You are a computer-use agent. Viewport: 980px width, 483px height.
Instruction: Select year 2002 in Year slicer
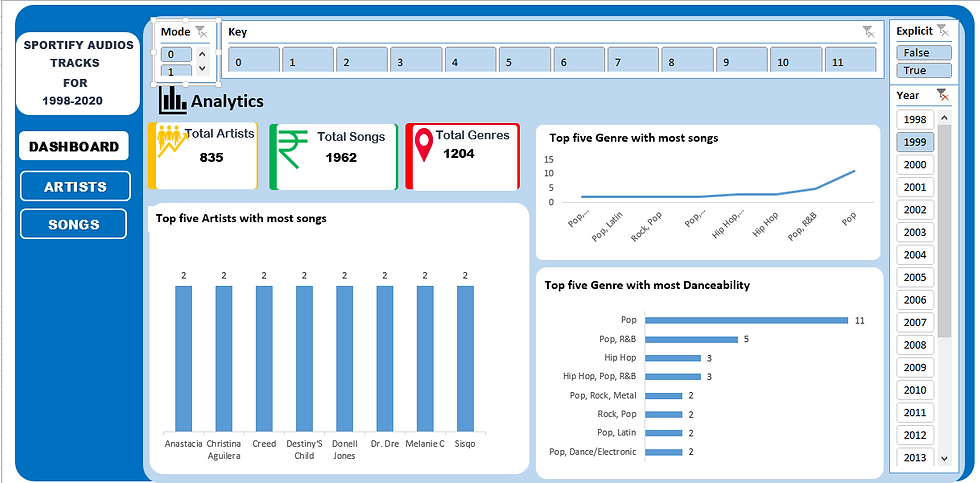click(915, 209)
